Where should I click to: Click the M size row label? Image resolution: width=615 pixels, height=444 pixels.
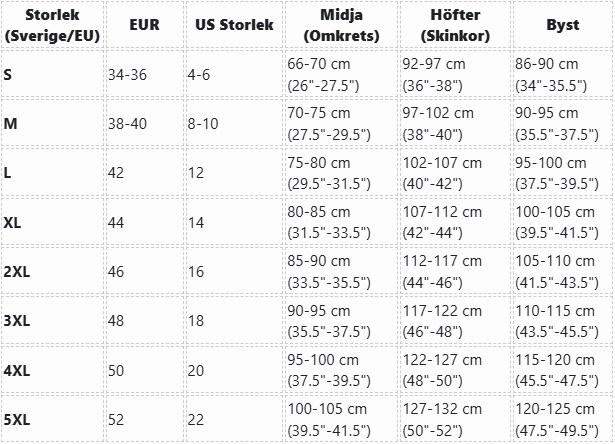[11, 124]
